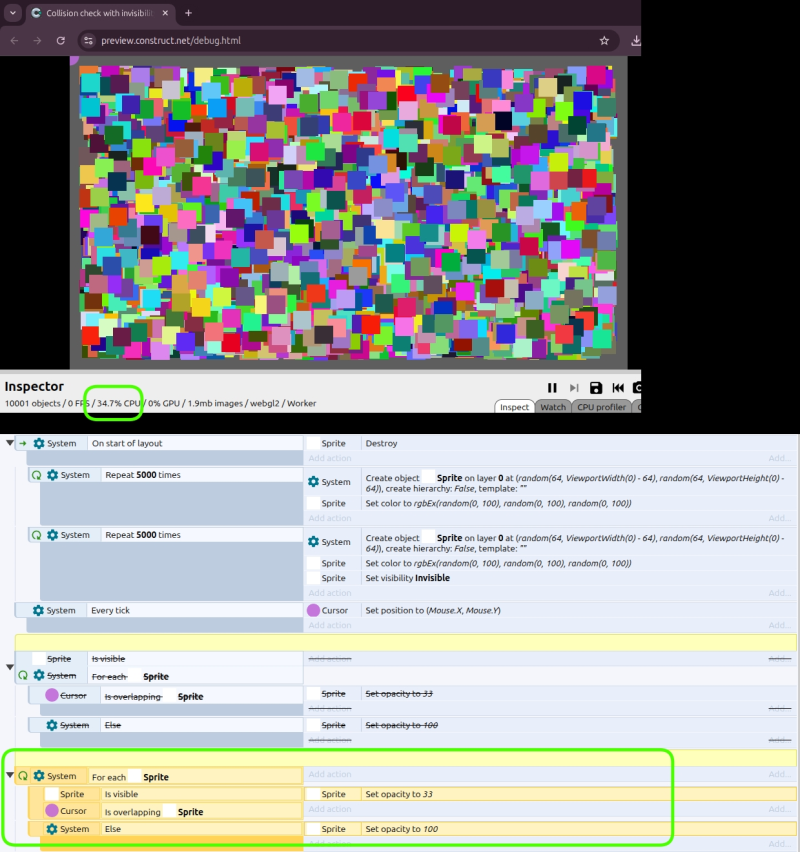Collapse the disabled 'For each Sprite' event
Screen dimensions: 800x852
coord(10,667)
